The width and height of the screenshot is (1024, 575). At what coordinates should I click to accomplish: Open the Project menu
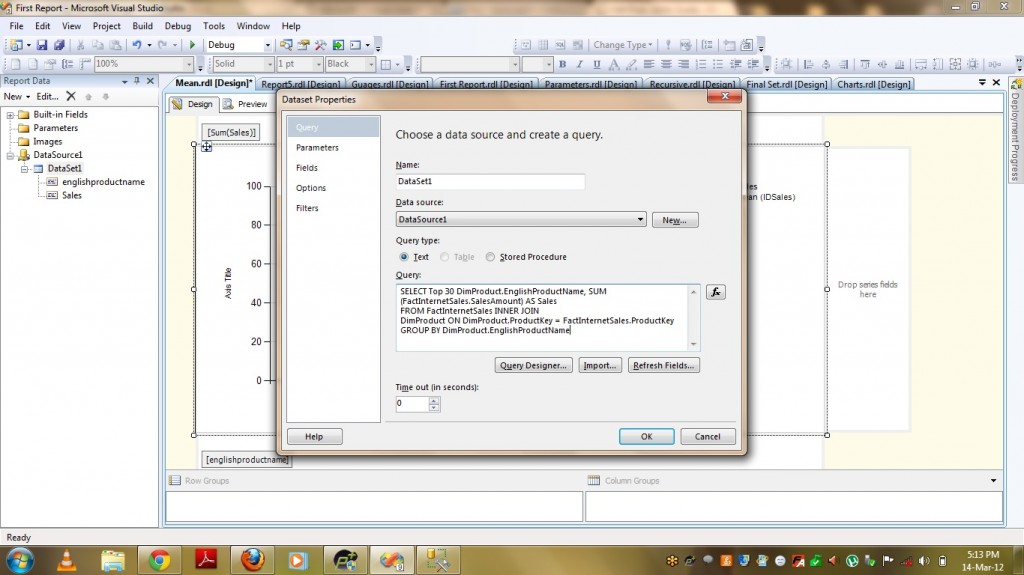(106, 26)
